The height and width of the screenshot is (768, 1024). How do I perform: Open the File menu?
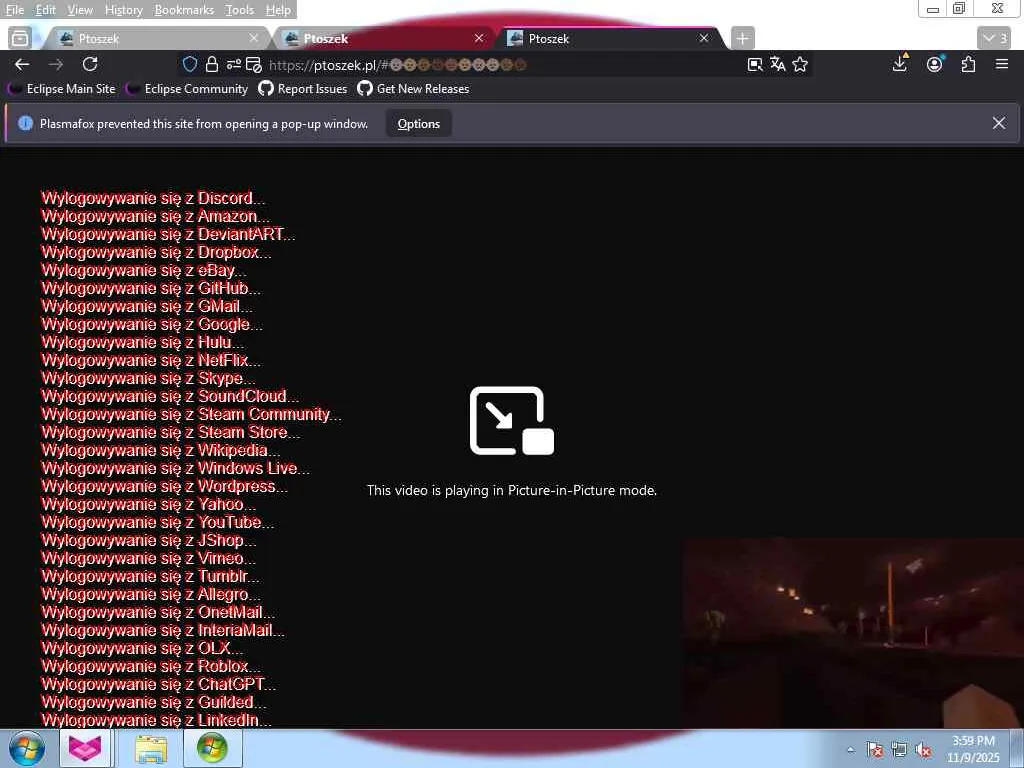tap(14, 10)
